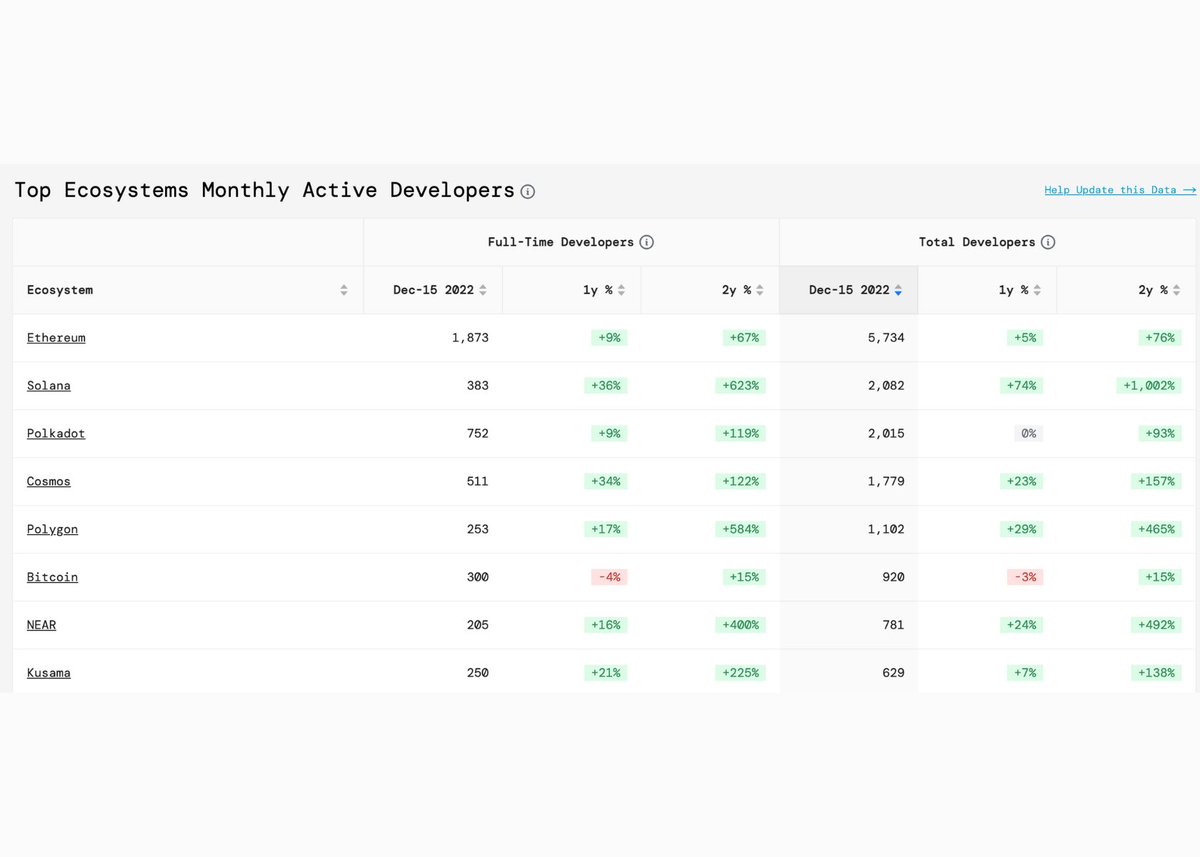Show info for Total Developers header

click(1048, 242)
